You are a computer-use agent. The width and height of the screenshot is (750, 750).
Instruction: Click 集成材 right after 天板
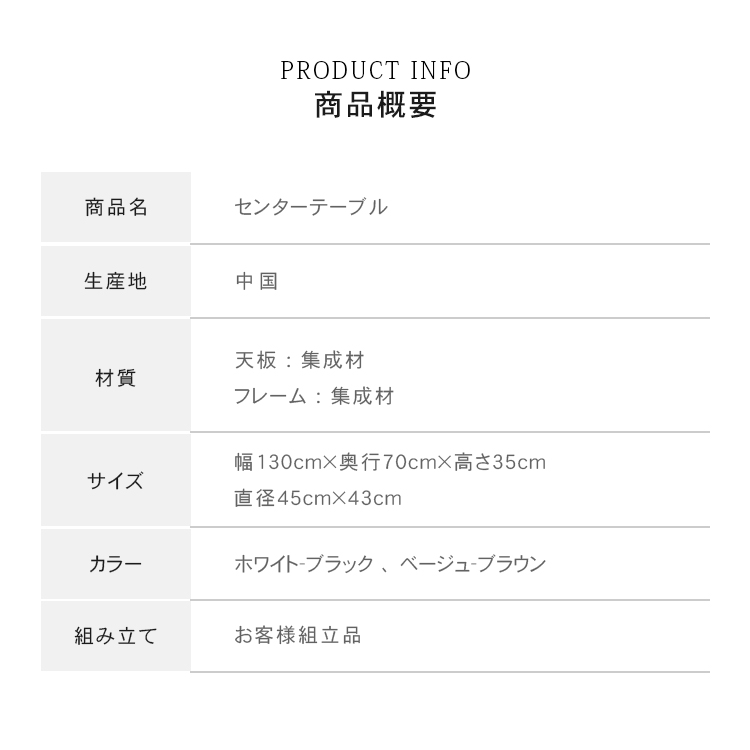(333, 359)
